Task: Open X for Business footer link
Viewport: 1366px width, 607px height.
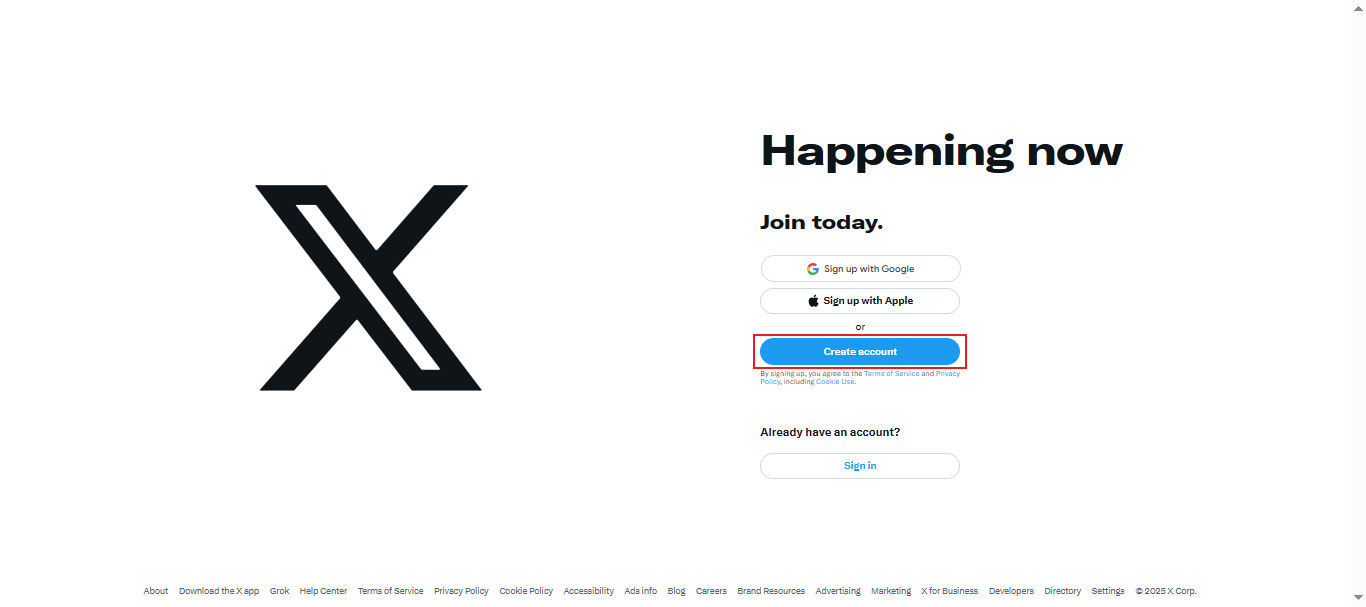Action: (949, 591)
